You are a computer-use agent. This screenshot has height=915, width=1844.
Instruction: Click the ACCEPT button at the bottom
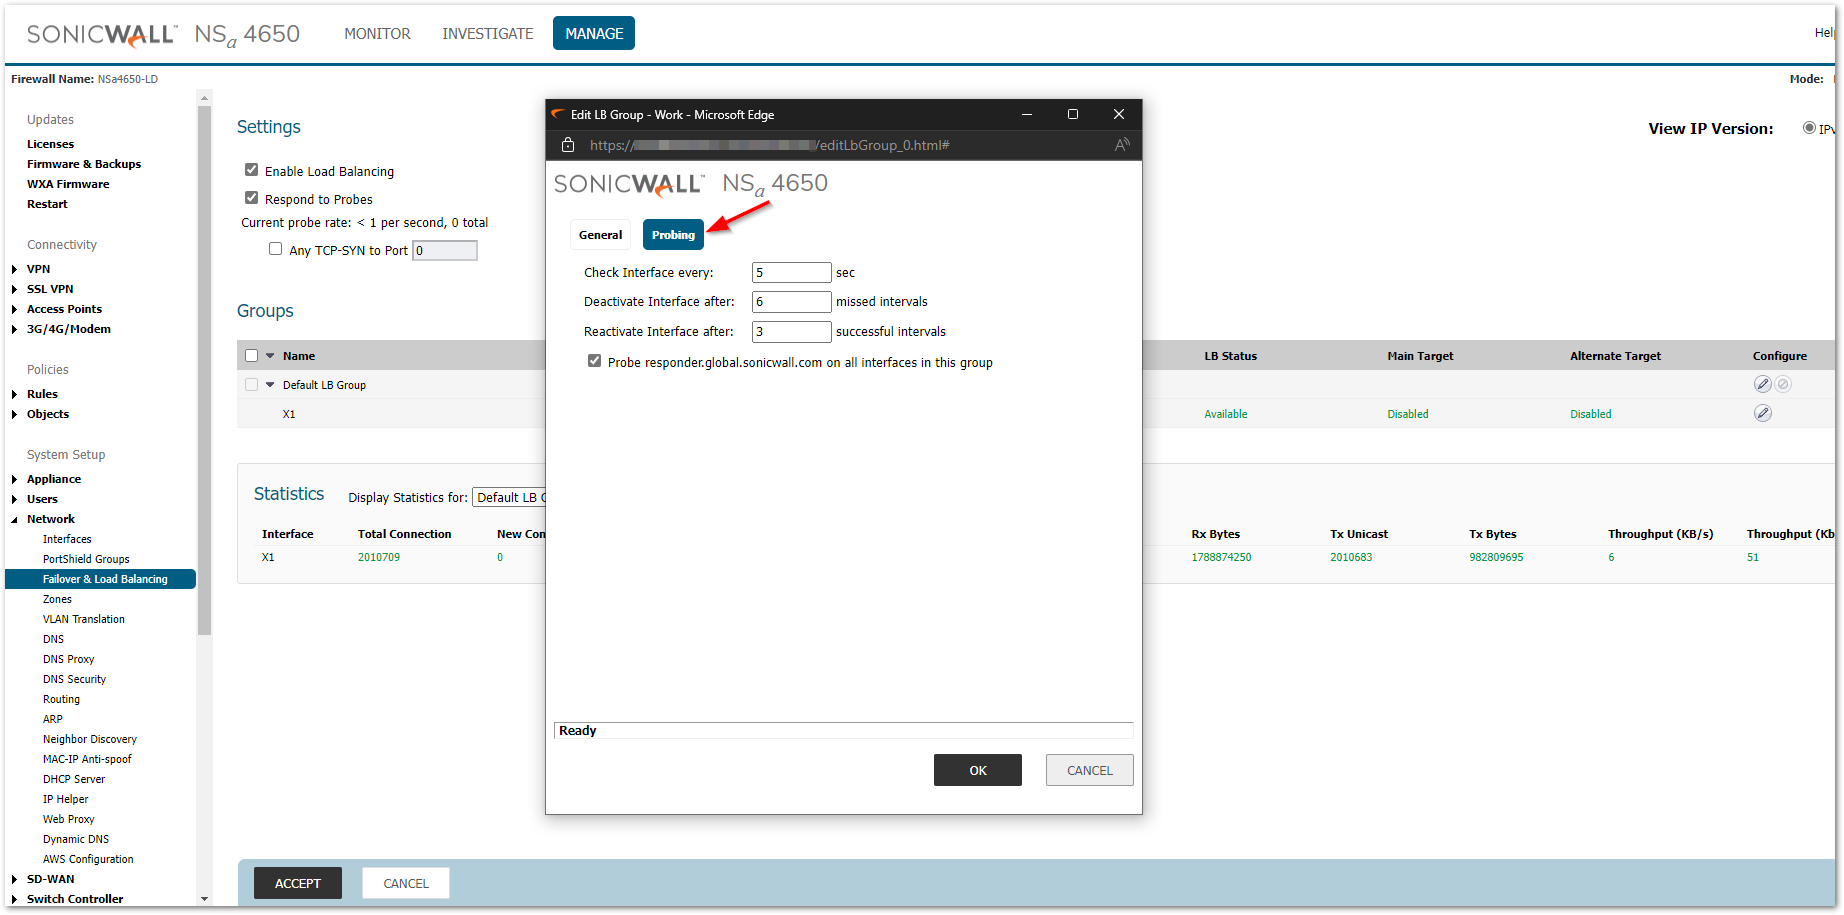click(298, 883)
